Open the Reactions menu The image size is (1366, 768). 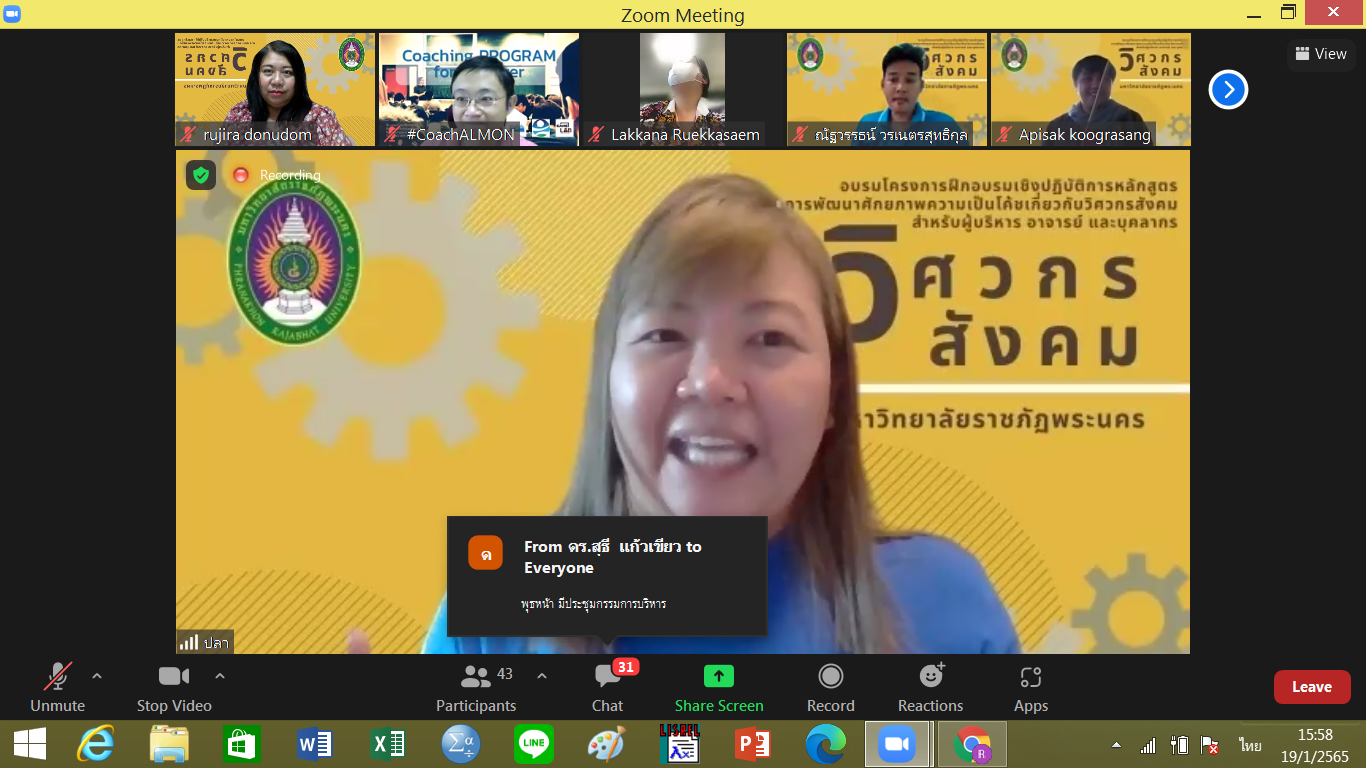click(931, 687)
